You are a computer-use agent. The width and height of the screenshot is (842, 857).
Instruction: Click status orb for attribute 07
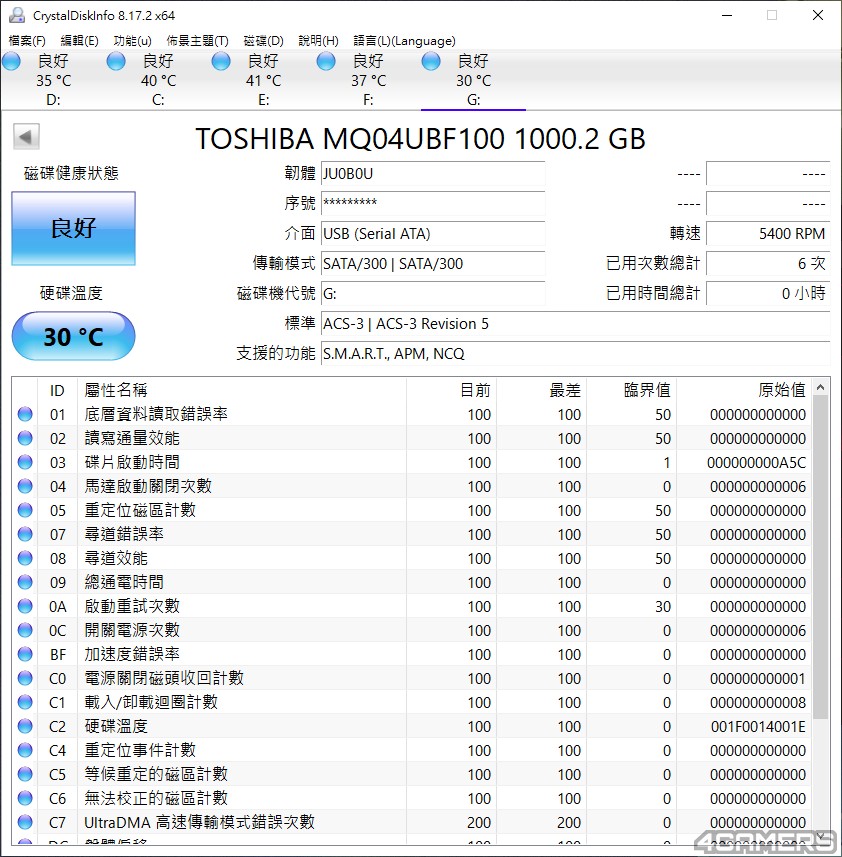25,535
